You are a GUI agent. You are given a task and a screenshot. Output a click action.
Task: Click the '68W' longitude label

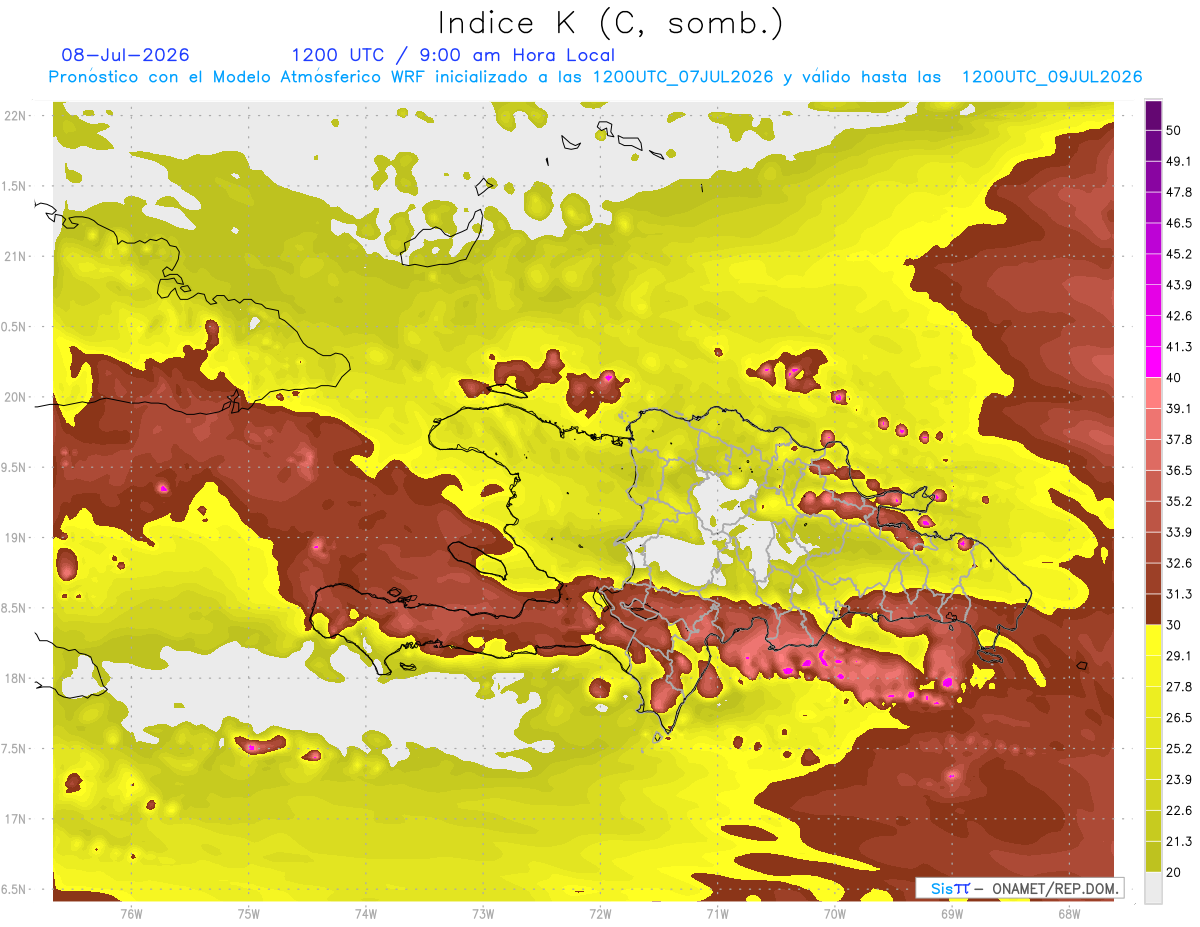pos(1069,913)
